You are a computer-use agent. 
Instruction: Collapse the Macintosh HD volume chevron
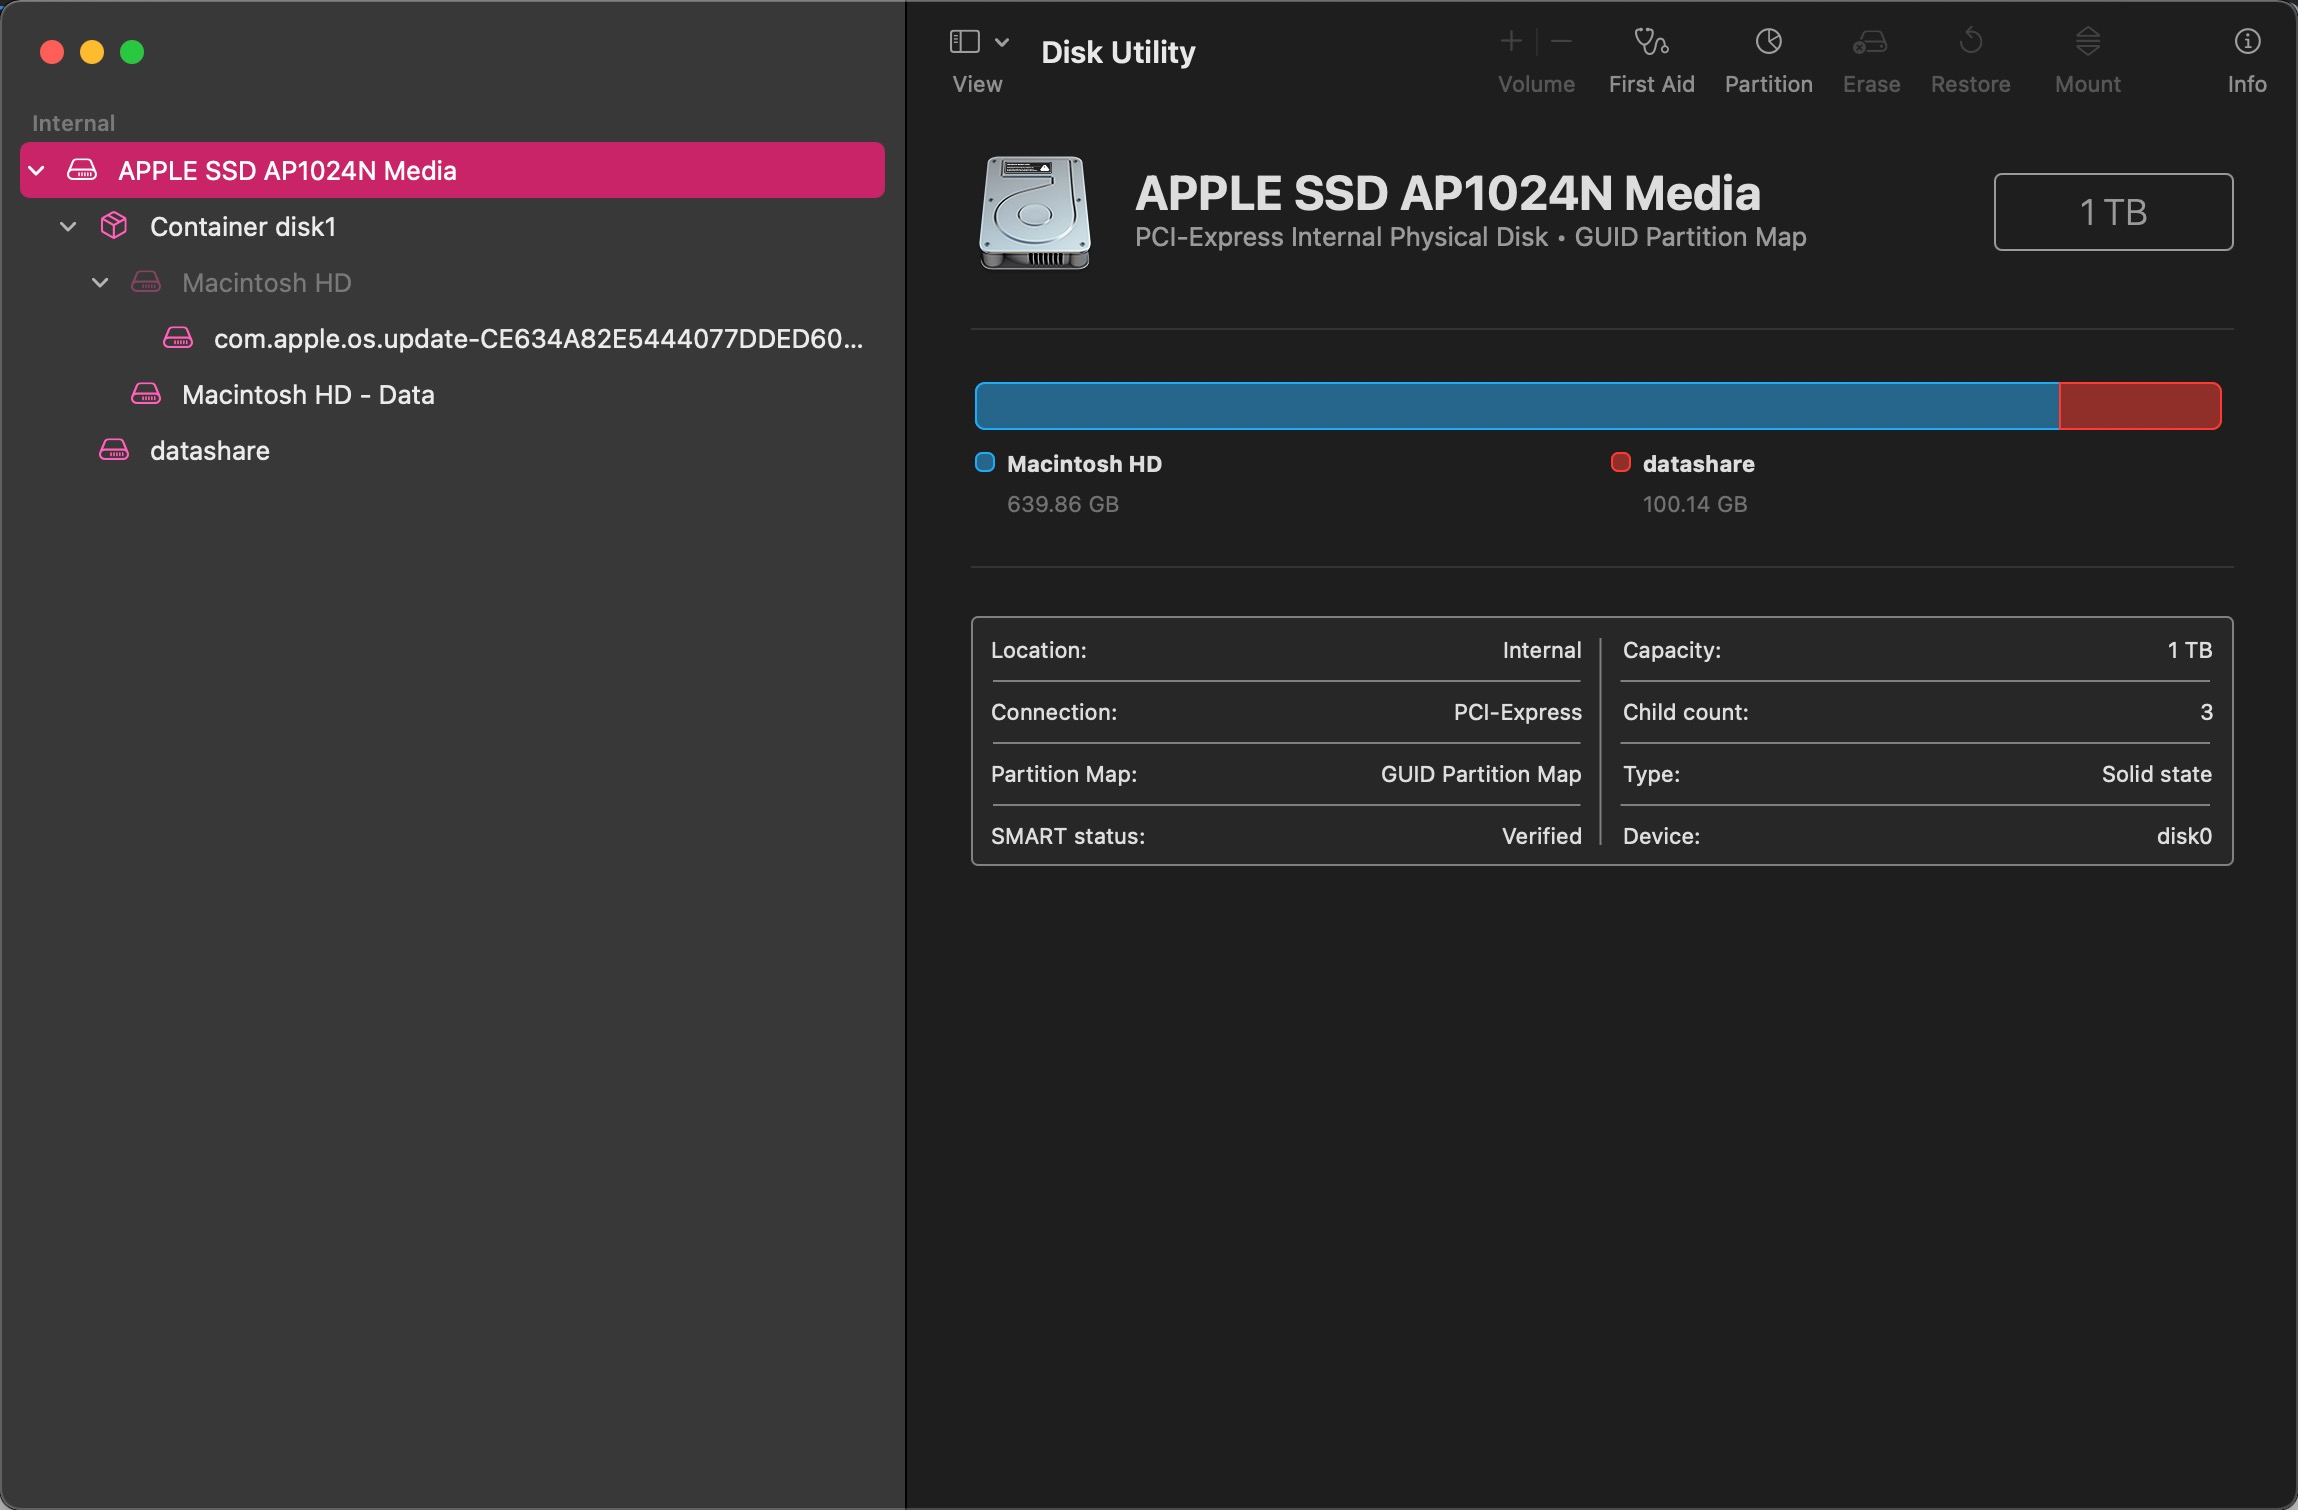(100, 283)
